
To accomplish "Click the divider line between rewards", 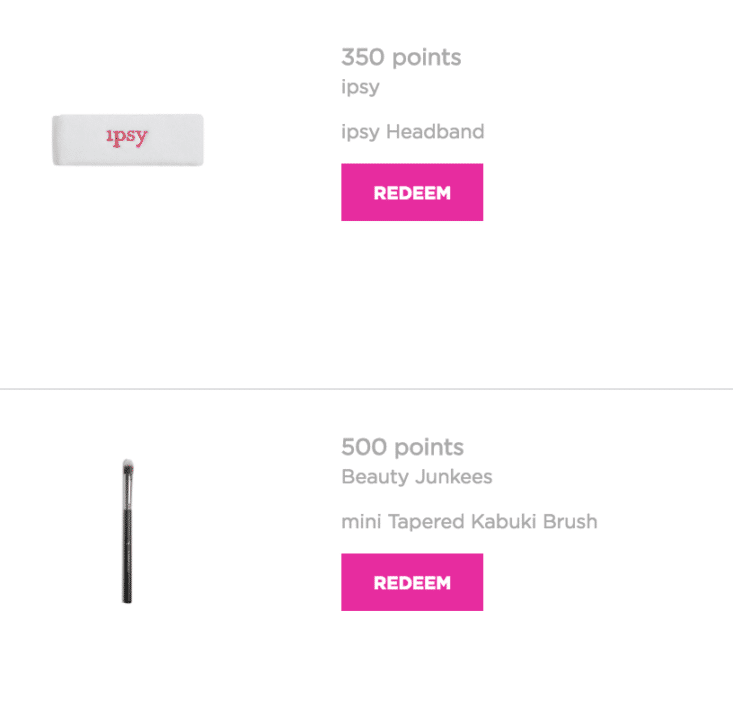I will pyautogui.click(x=366, y=388).
